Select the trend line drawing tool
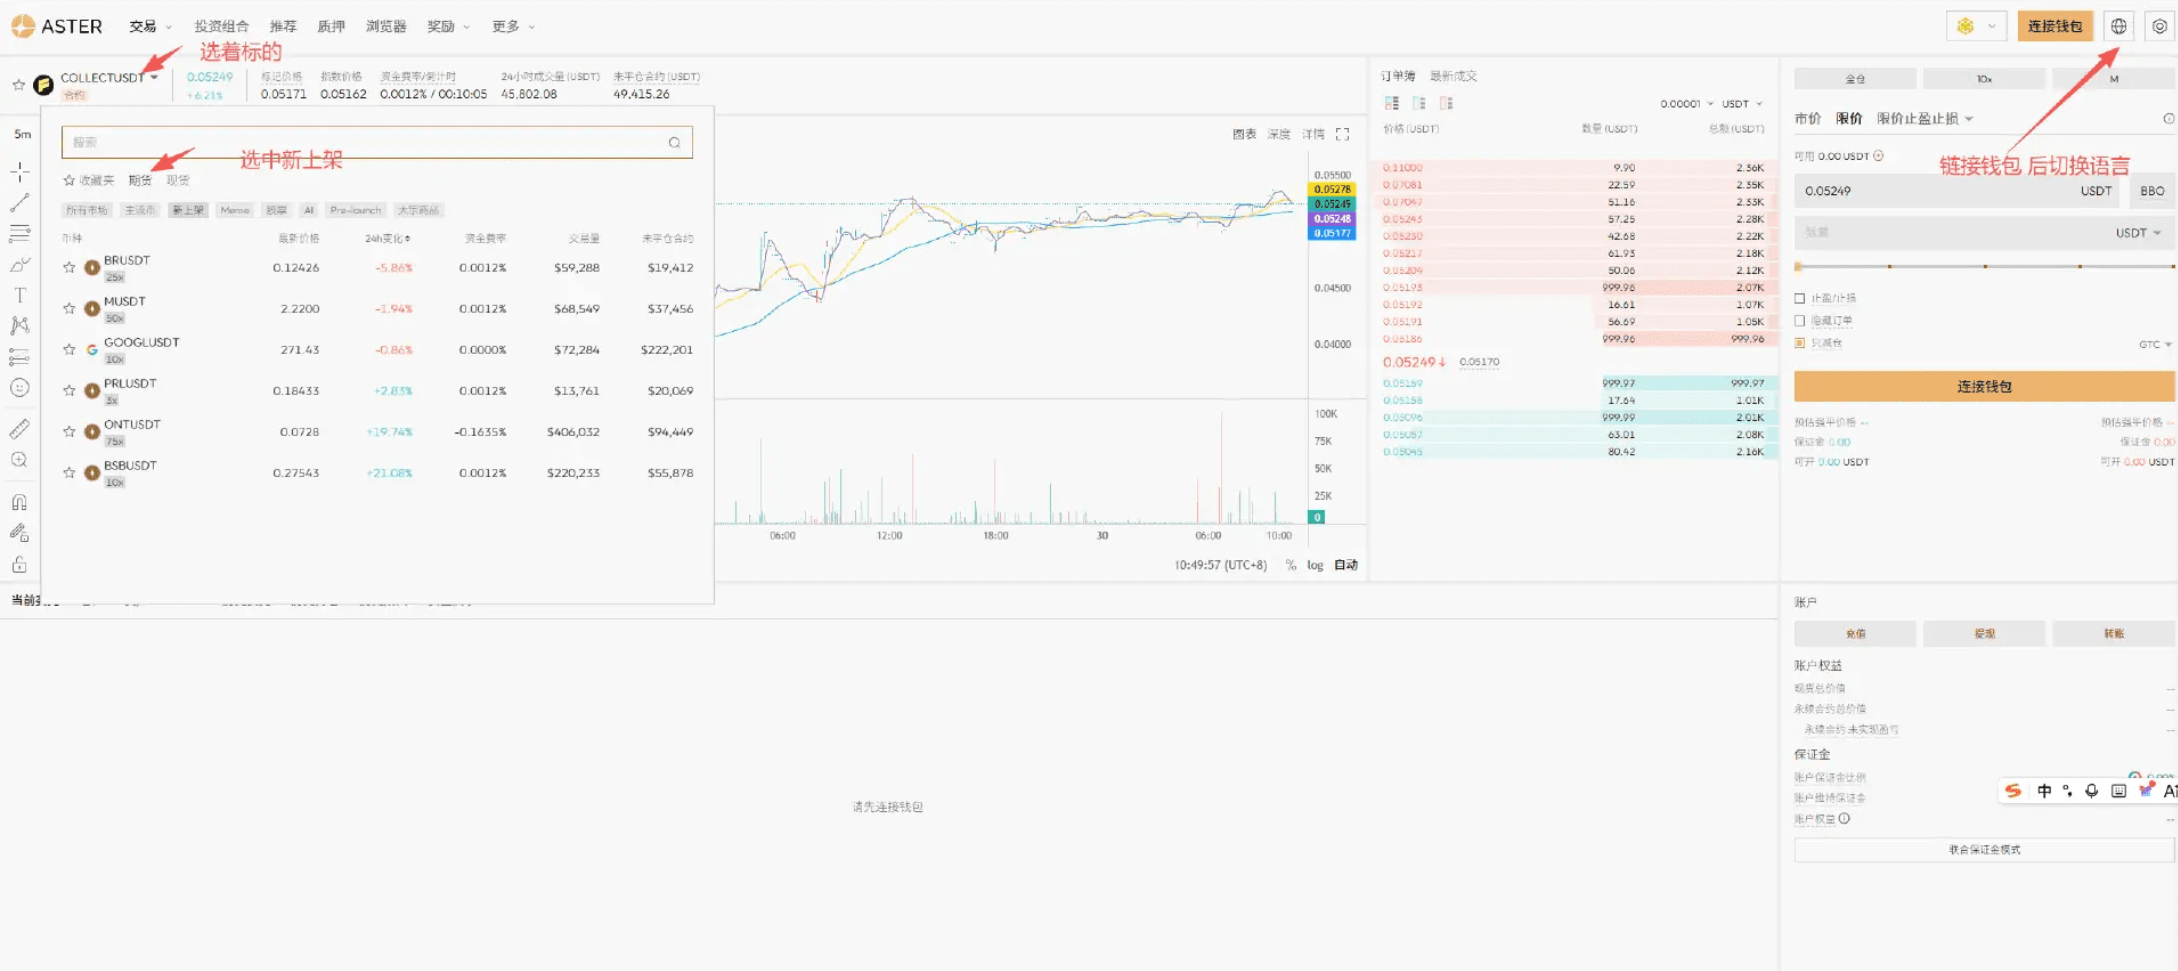Viewport: 2178px width, 971px height. point(19,203)
